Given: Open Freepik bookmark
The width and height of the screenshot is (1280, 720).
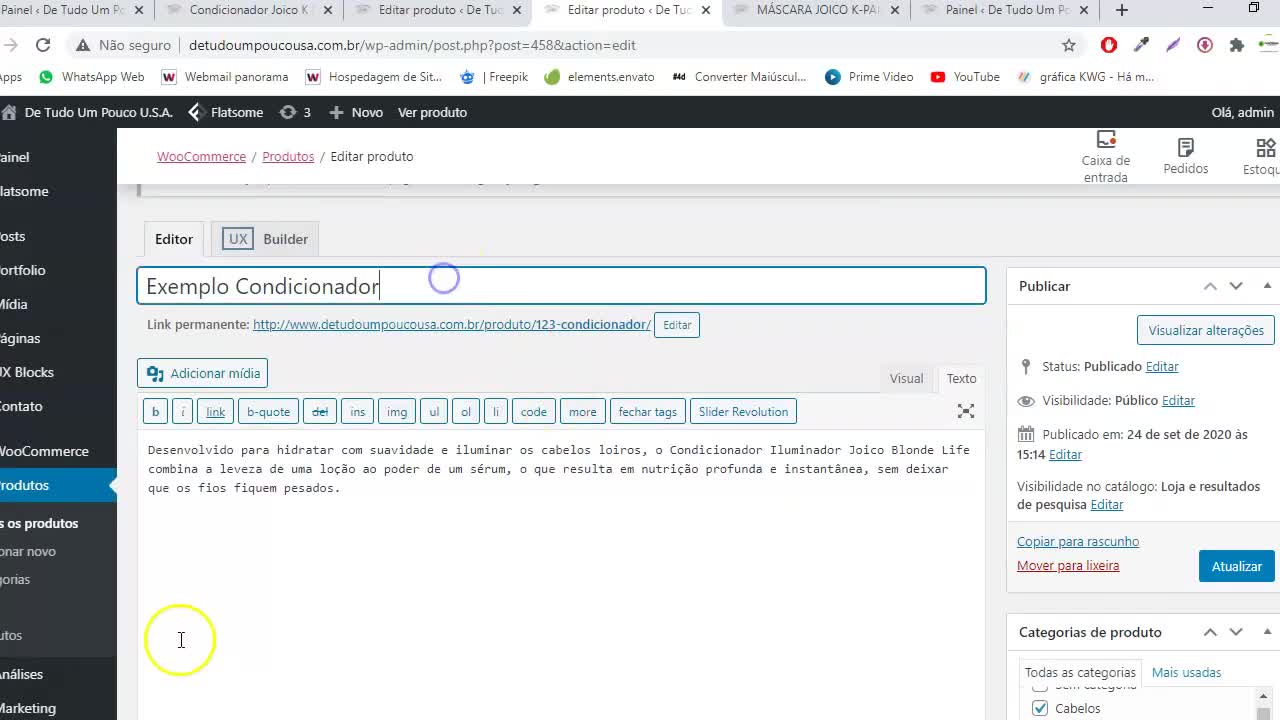Looking at the screenshot, I should coord(494,77).
